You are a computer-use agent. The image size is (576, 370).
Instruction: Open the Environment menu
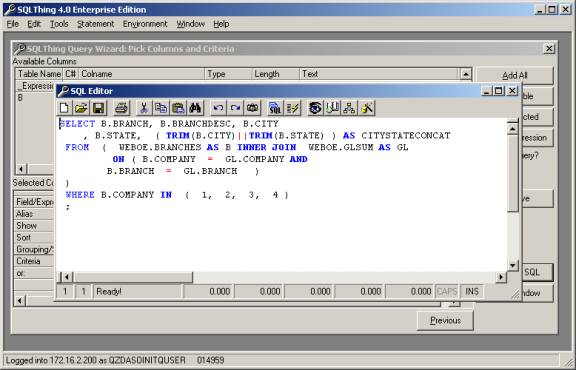(x=145, y=24)
